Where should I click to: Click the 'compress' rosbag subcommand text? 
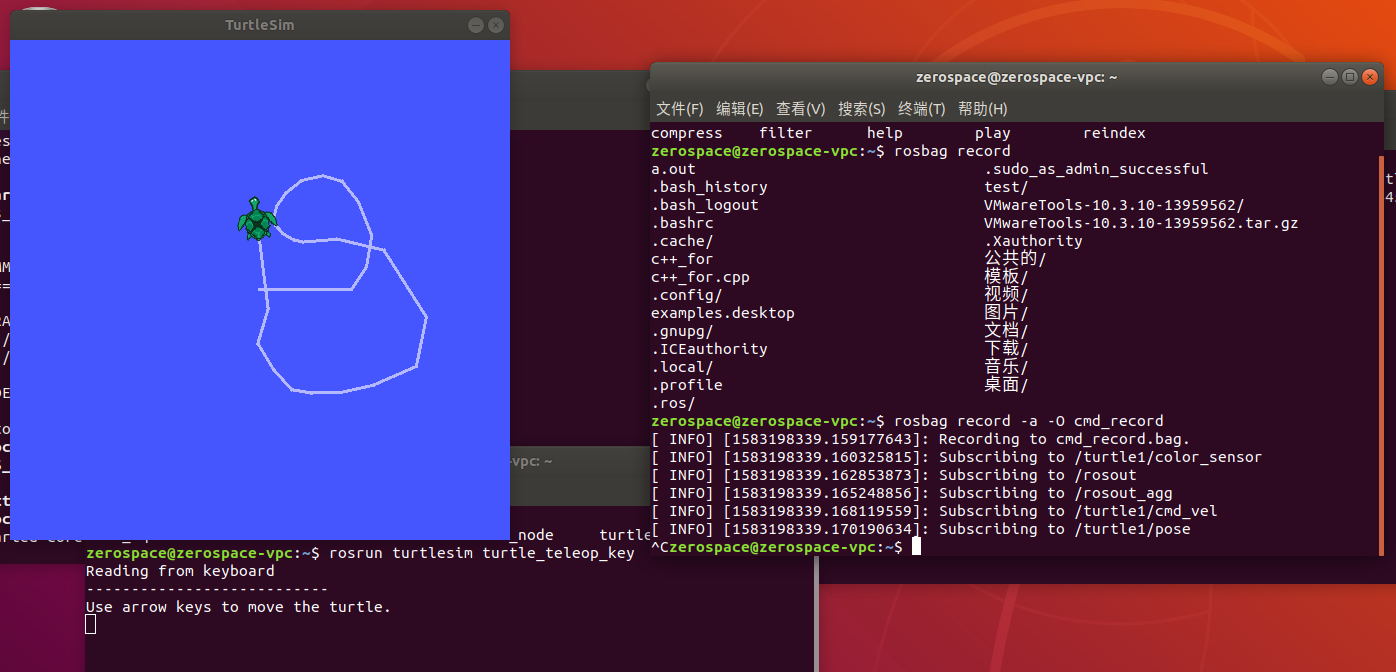pyautogui.click(x=687, y=133)
